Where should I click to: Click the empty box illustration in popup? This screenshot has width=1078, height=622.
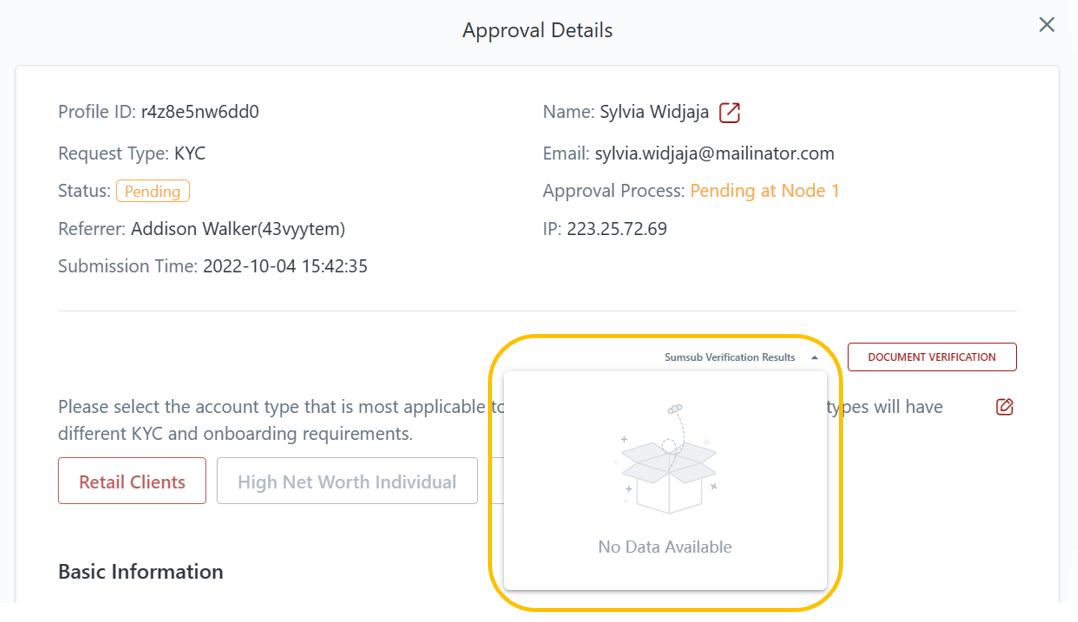pos(666,462)
